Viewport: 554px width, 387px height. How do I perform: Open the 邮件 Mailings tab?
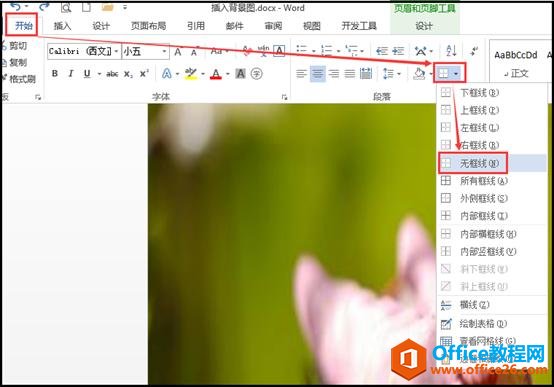pyautogui.click(x=235, y=26)
